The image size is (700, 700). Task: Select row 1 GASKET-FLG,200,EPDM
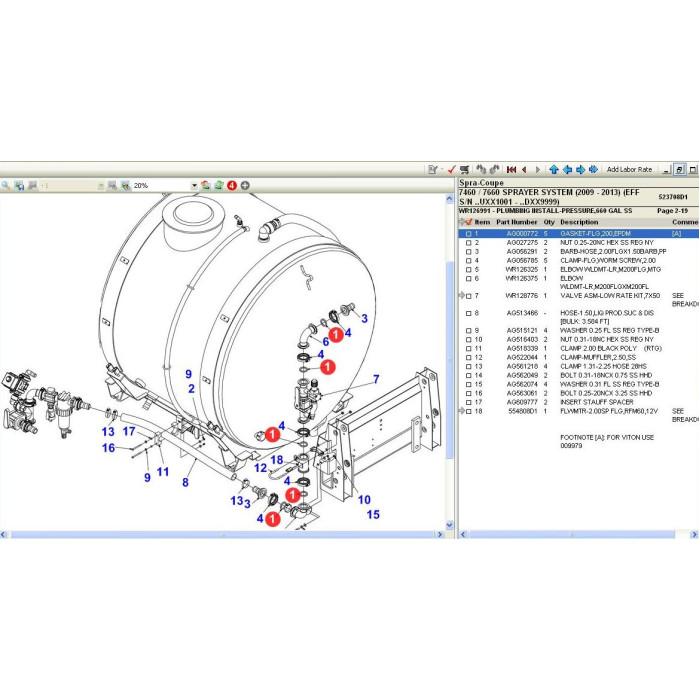point(579,233)
